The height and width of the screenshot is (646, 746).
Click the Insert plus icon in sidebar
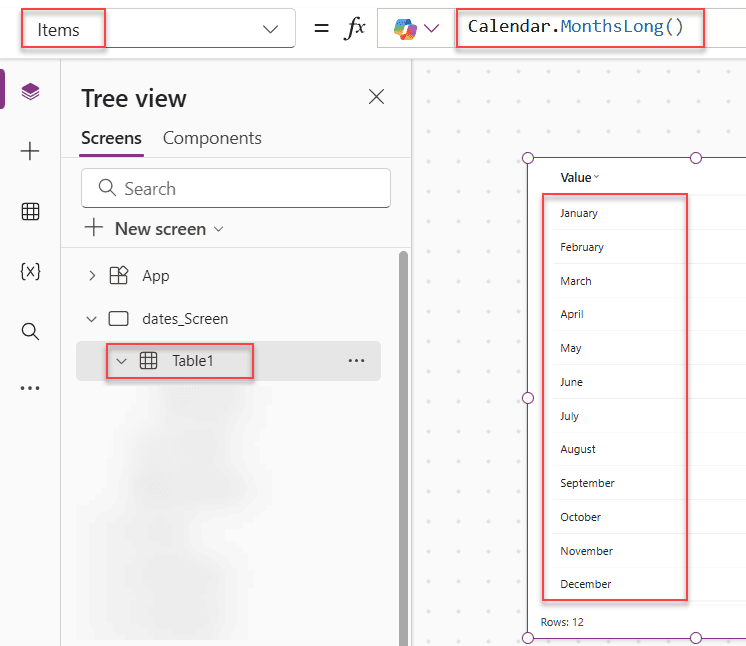(30, 151)
